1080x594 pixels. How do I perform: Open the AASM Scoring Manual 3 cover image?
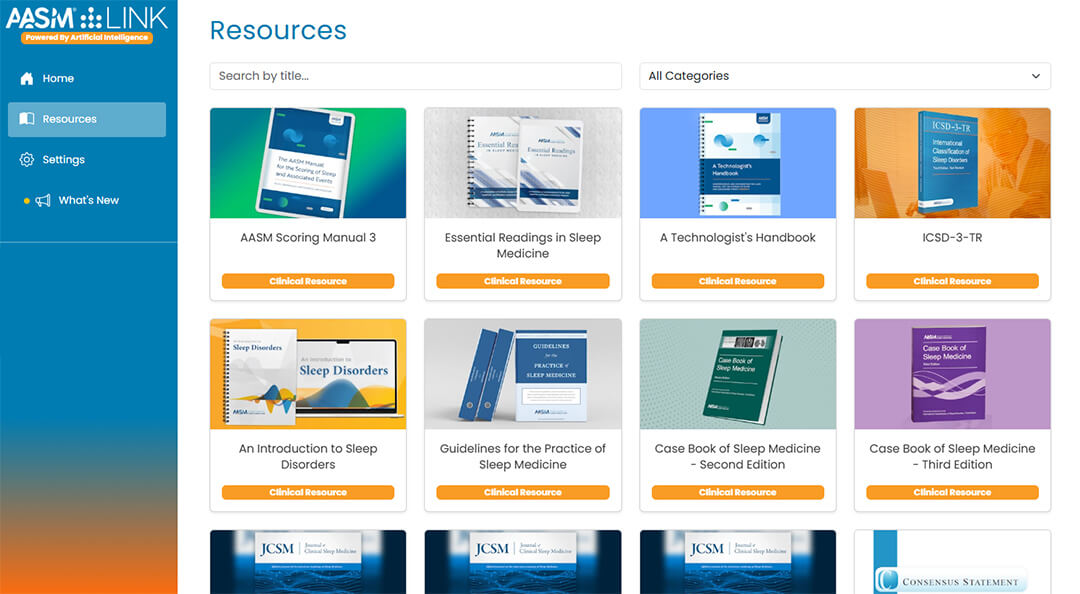click(308, 163)
